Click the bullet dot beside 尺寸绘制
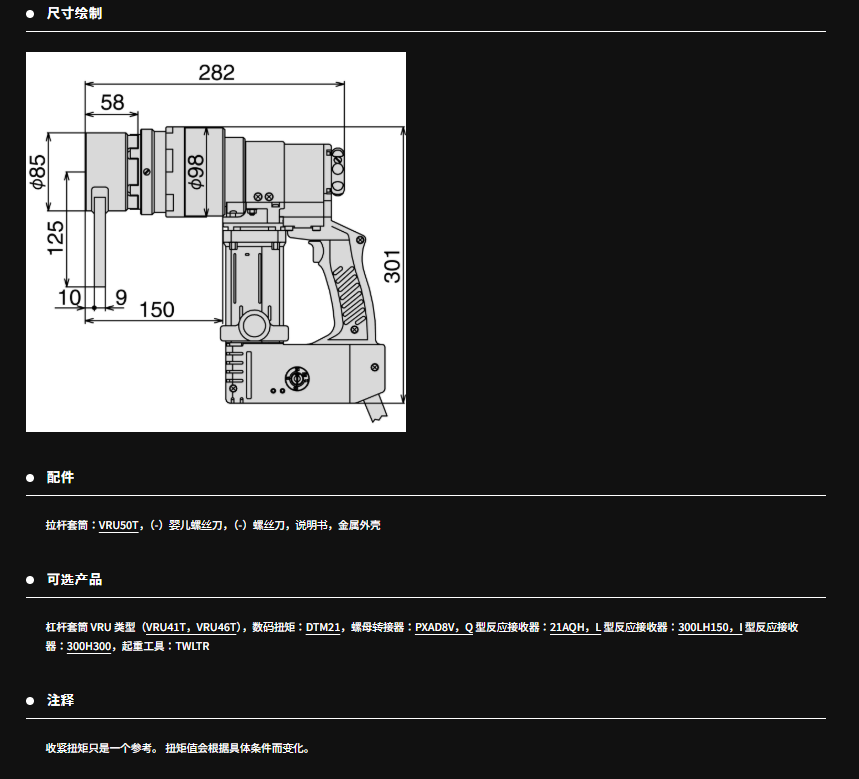This screenshot has width=859, height=779. click(30, 14)
